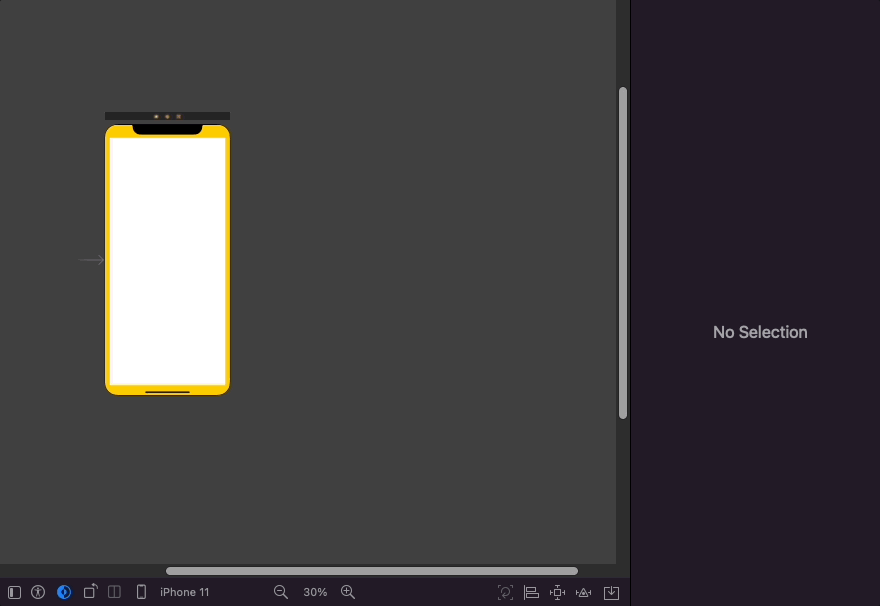This screenshot has height=606, width=880.
Task: Click the vertical canvas scrollbar
Action: (x=622, y=252)
